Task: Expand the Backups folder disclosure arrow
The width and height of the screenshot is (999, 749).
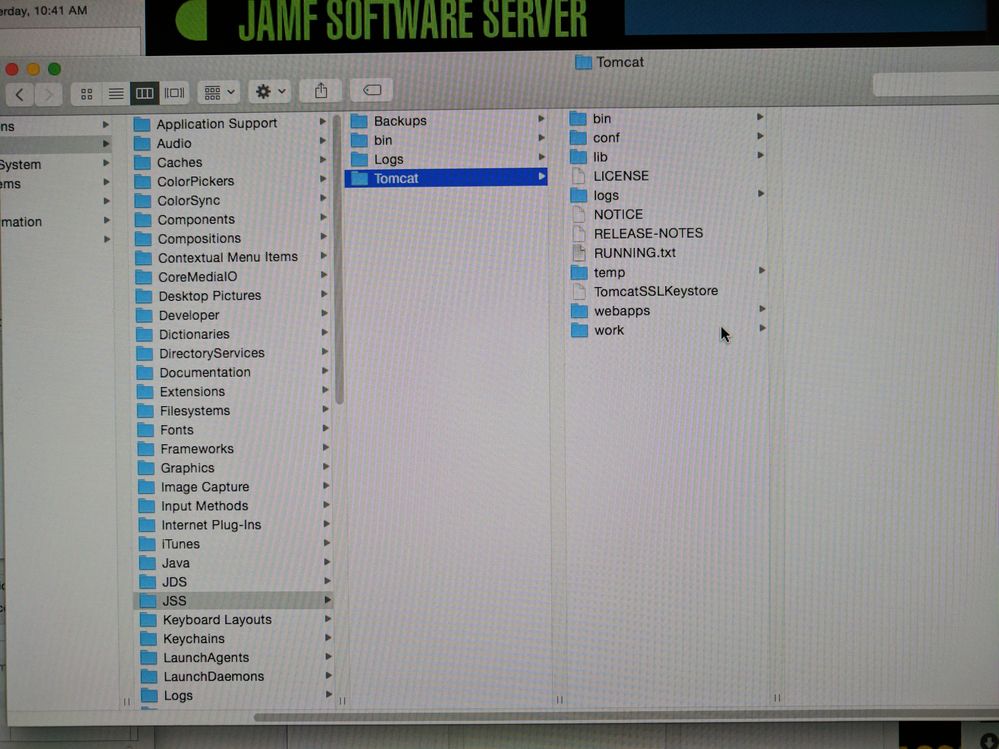Action: (541, 118)
